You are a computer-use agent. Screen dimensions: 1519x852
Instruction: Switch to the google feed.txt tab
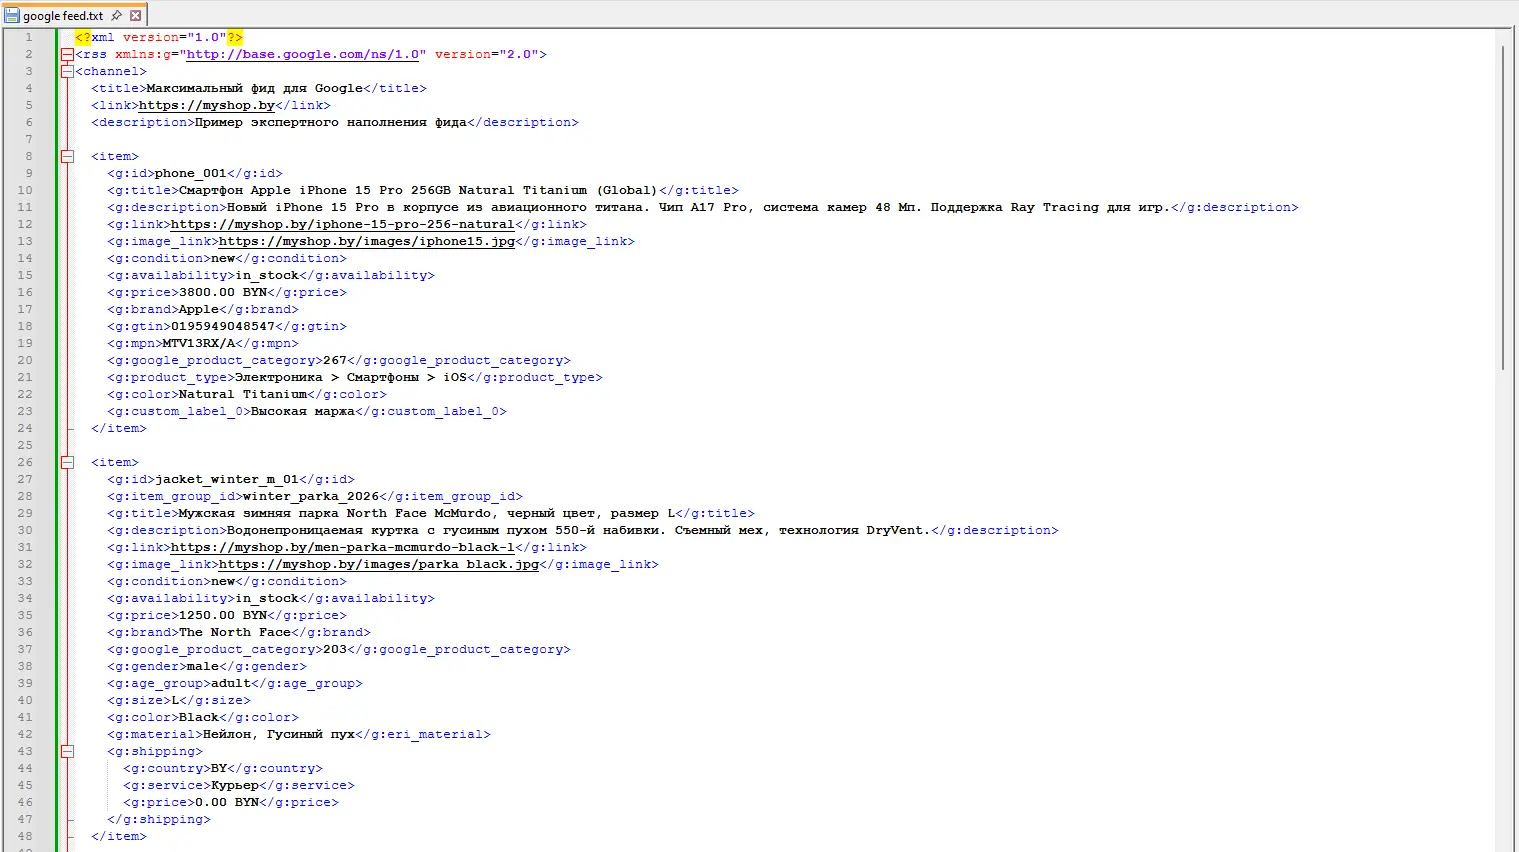[63, 15]
